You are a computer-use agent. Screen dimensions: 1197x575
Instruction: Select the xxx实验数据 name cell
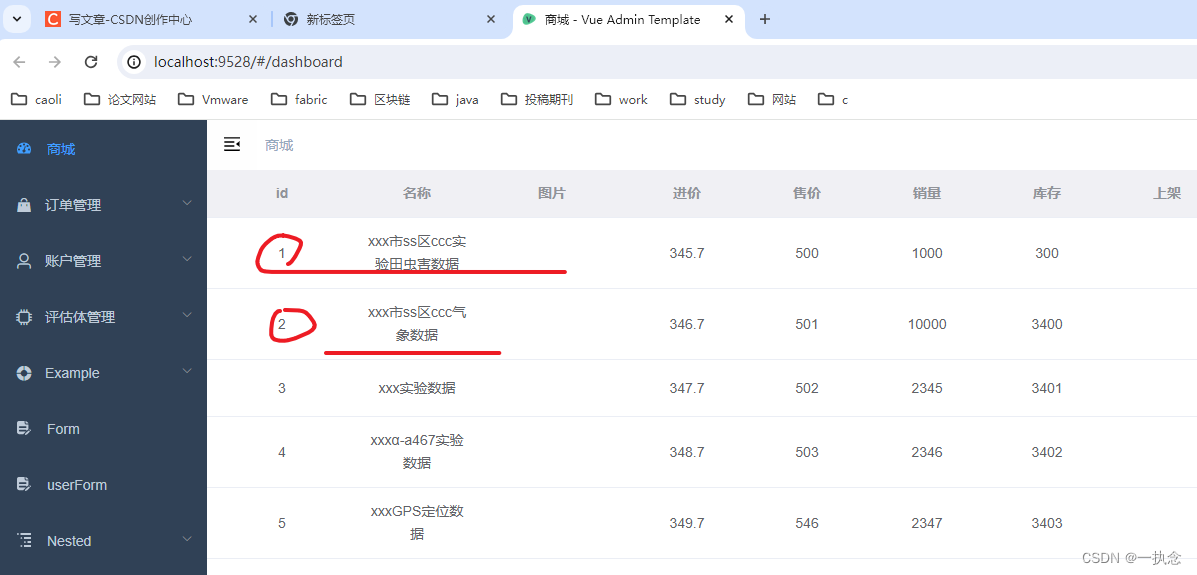pyautogui.click(x=417, y=388)
